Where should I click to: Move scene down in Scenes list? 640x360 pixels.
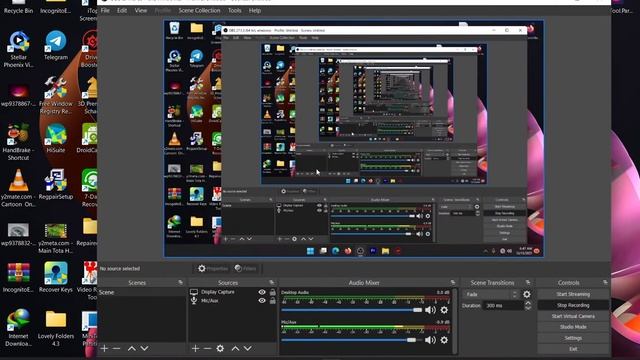click(144, 348)
